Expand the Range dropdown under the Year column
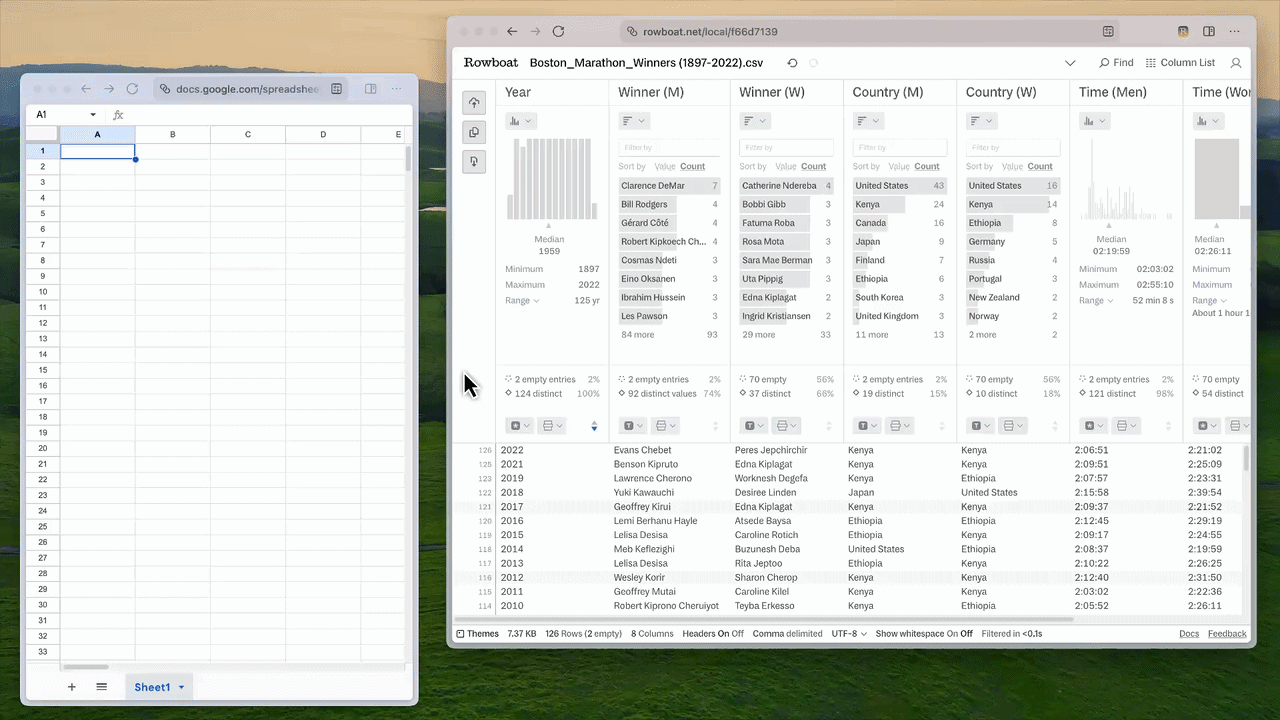1280x720 pixels. [x=522, y=300]
